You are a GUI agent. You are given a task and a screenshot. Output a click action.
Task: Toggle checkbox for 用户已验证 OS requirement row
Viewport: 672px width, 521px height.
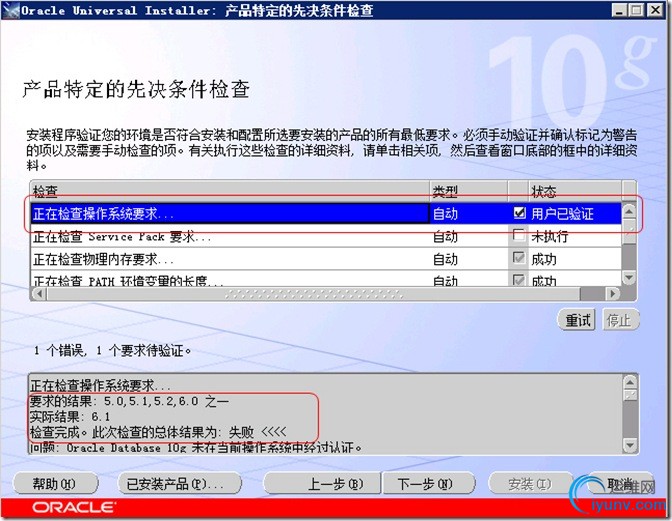click(519, 213)
